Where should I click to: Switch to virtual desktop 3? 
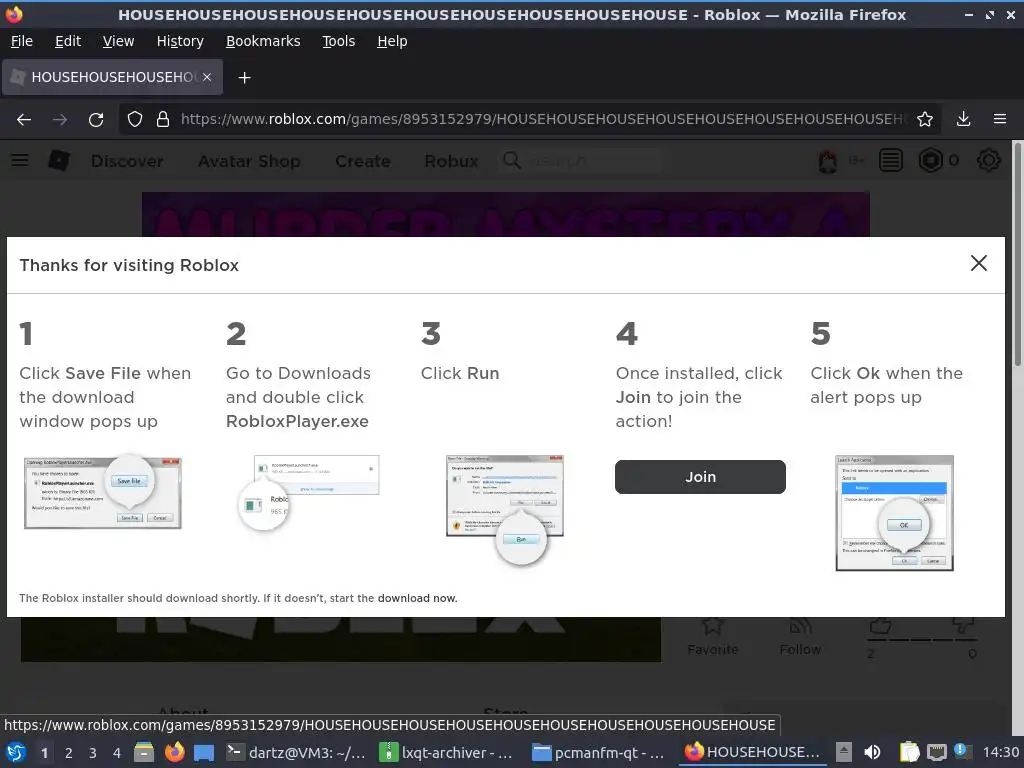click(93, 753)
